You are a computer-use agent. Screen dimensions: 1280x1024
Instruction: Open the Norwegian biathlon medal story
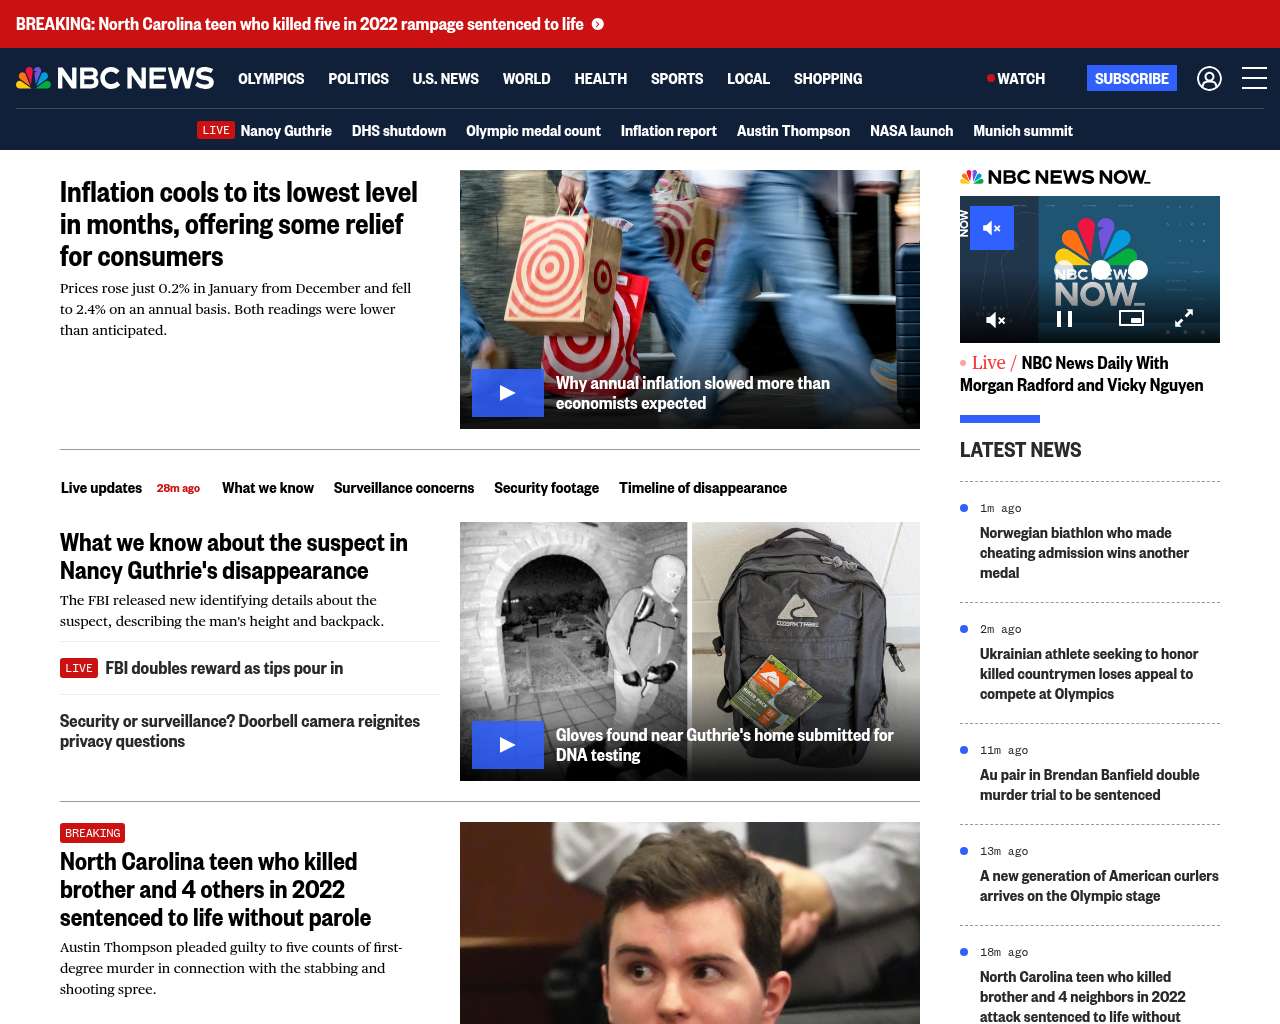click(x=1084, y=553)
